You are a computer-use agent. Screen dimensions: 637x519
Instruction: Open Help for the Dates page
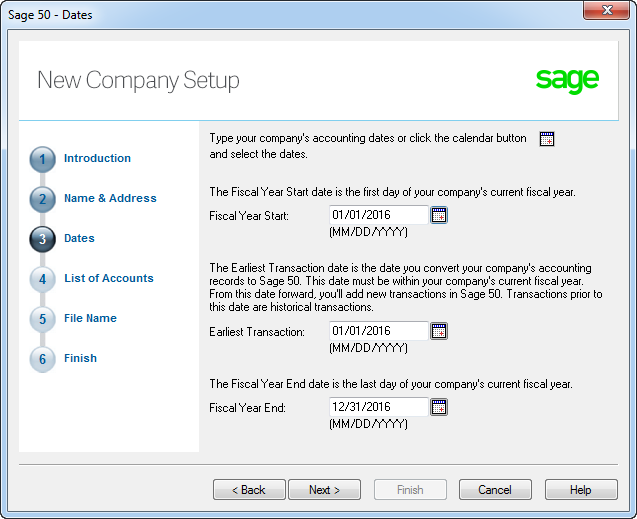(581, 490)
